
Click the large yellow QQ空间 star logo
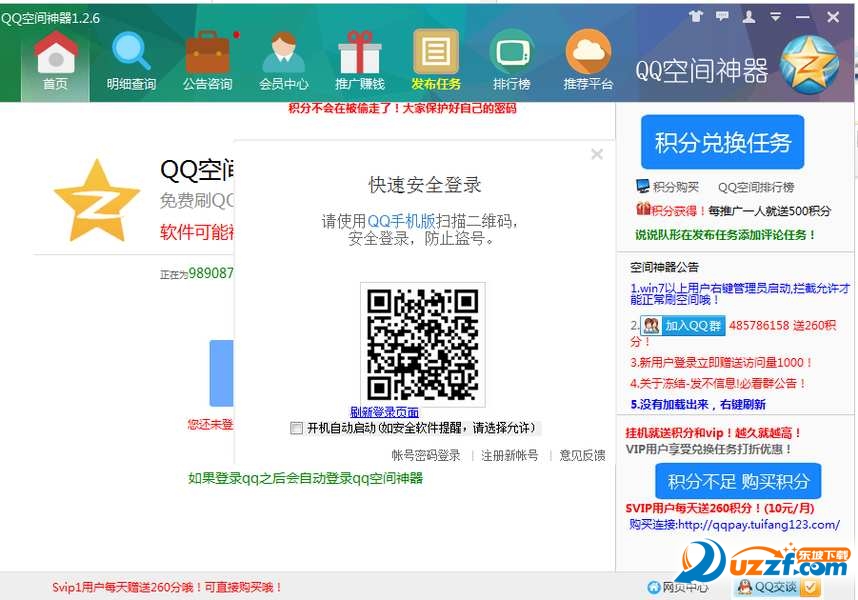pos(97,201)
